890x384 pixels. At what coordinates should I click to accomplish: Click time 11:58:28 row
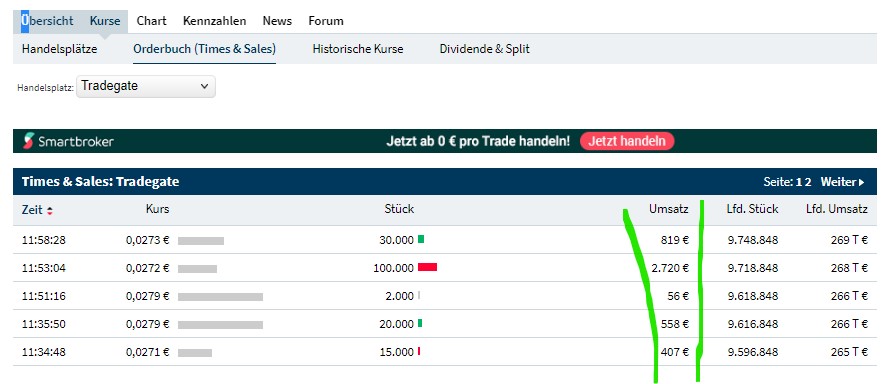[44, 240]
